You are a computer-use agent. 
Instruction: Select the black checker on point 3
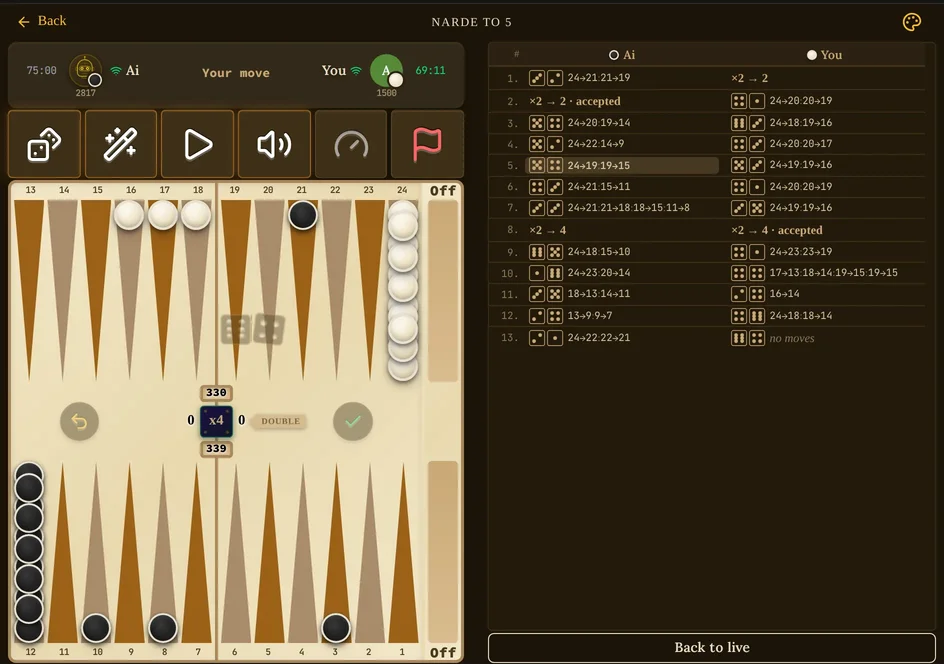tap(336, 628)
